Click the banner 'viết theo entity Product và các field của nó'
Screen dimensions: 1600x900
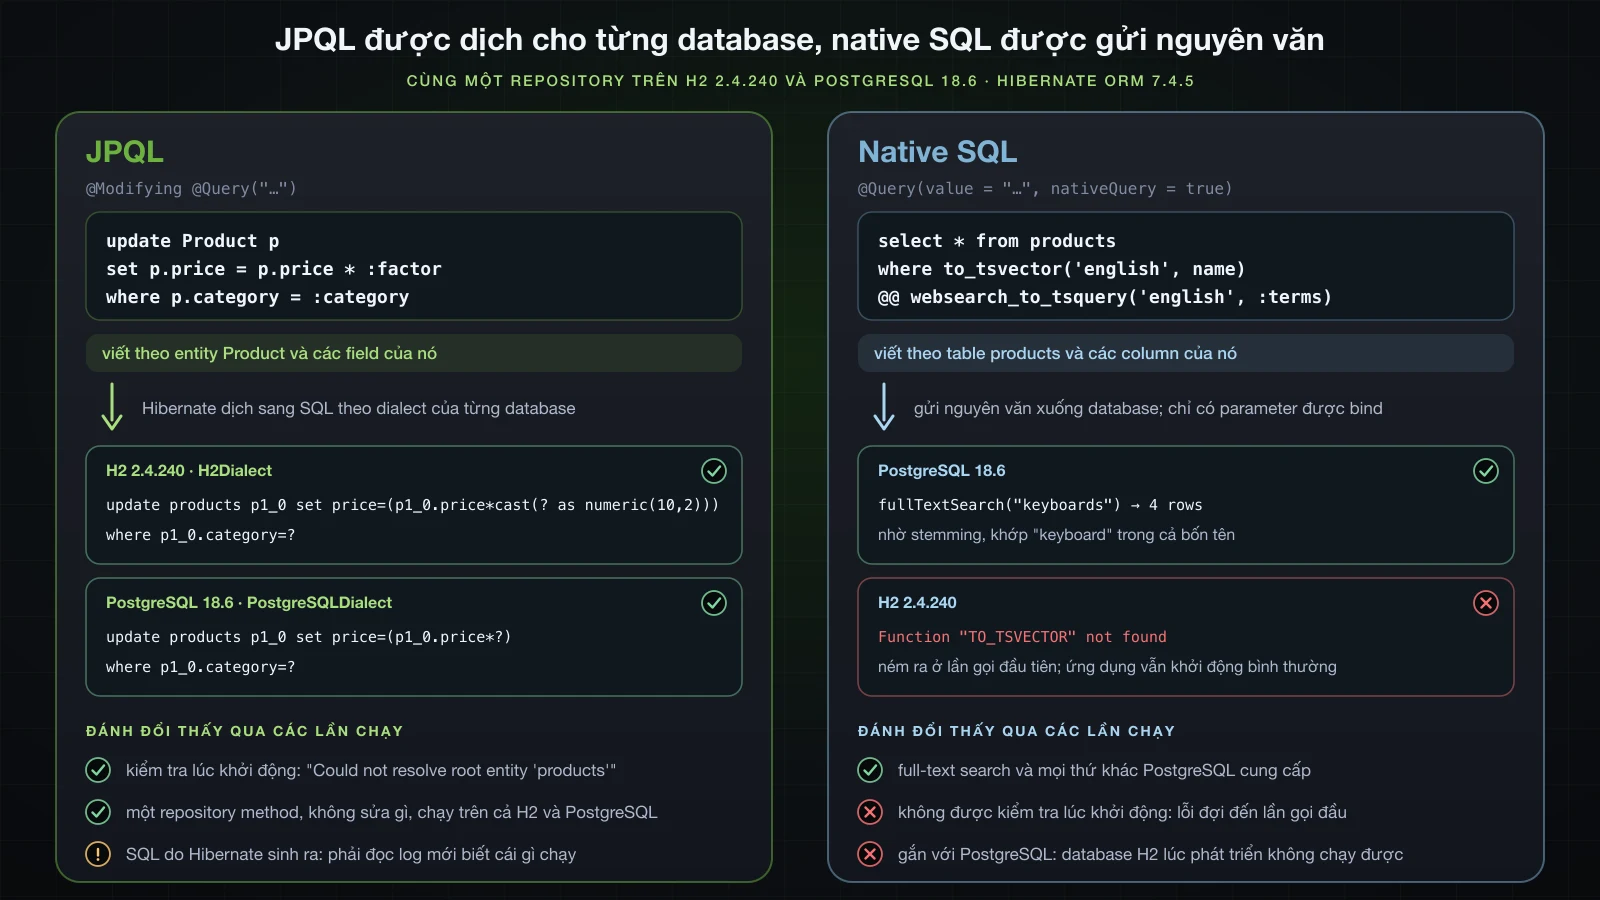point(414,353)
